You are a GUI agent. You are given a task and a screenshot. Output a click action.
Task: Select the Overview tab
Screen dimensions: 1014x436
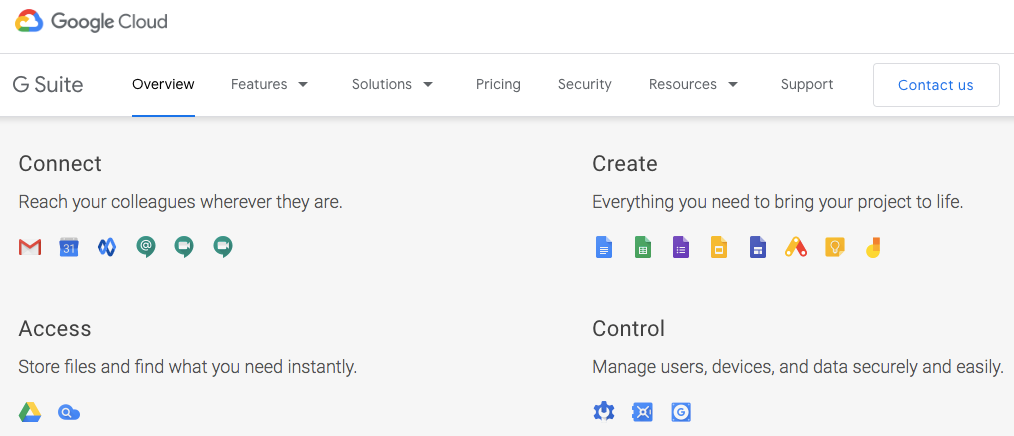pyautogui.click(x=163, y=84)
